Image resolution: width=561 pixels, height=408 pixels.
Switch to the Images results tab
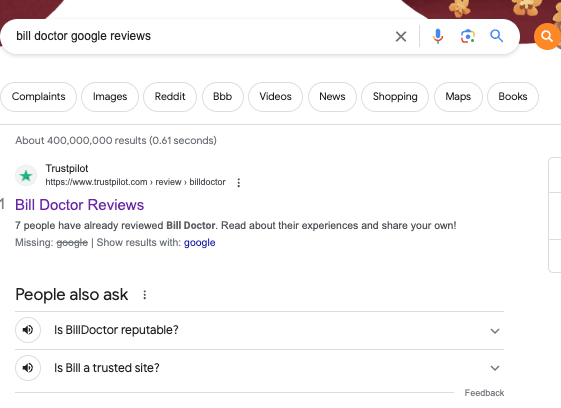click(110, 97)
